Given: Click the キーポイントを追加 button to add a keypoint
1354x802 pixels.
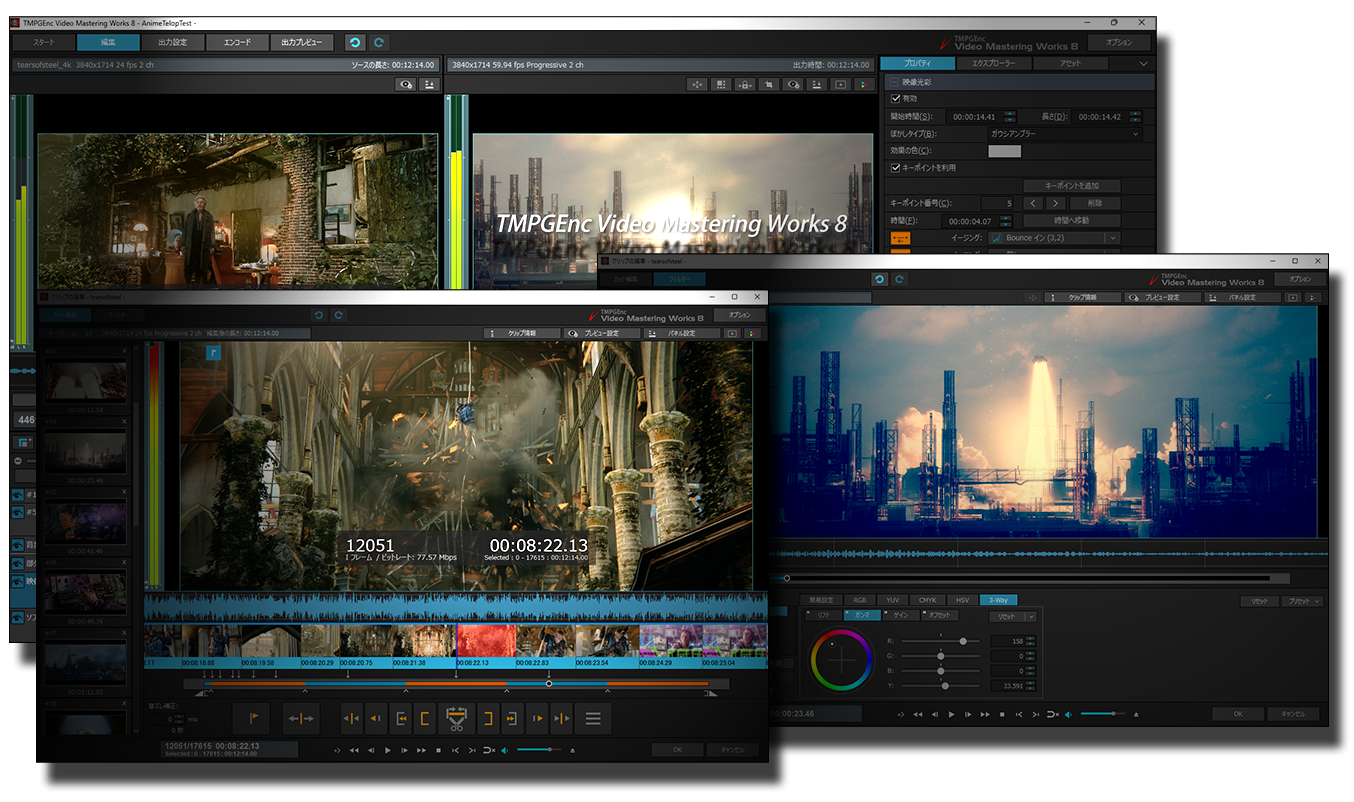Looking at the screenshot, I should [1072, 185].
